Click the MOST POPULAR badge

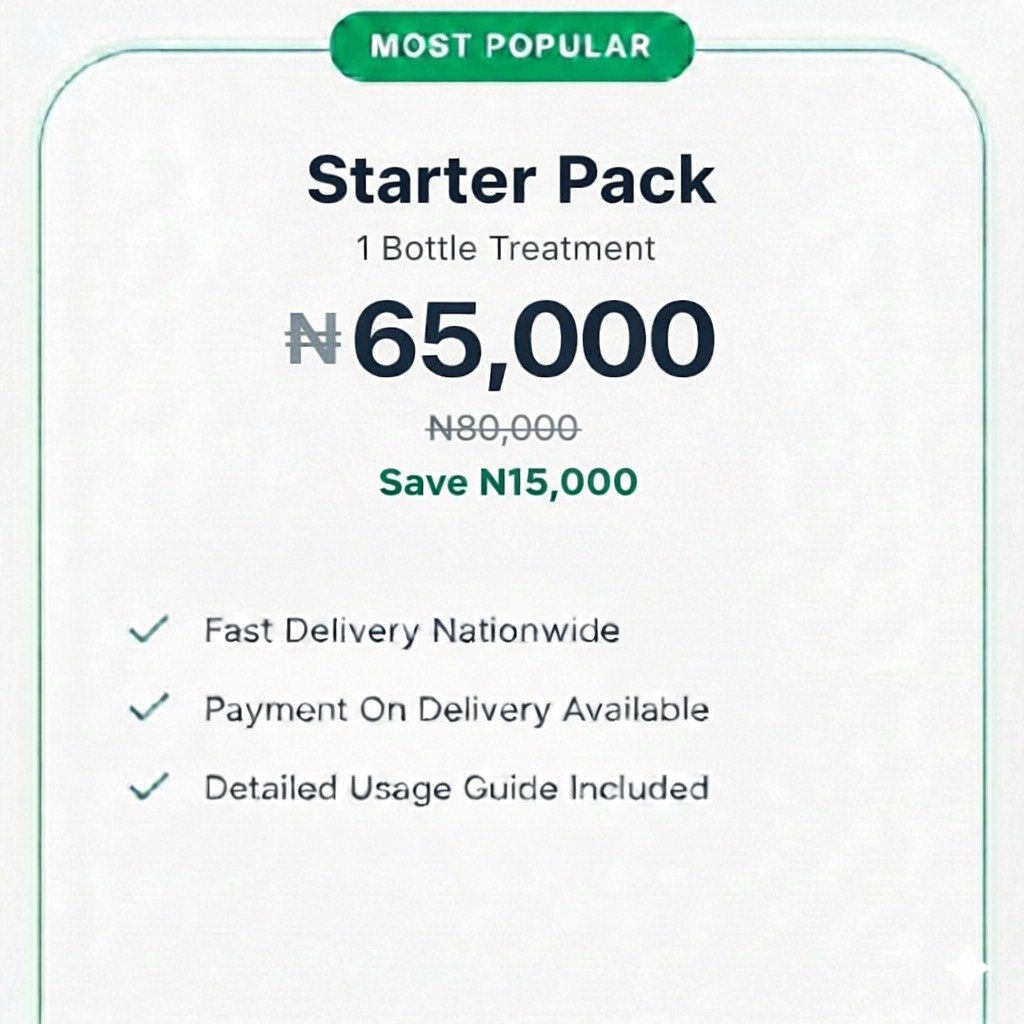click(511, 46)
